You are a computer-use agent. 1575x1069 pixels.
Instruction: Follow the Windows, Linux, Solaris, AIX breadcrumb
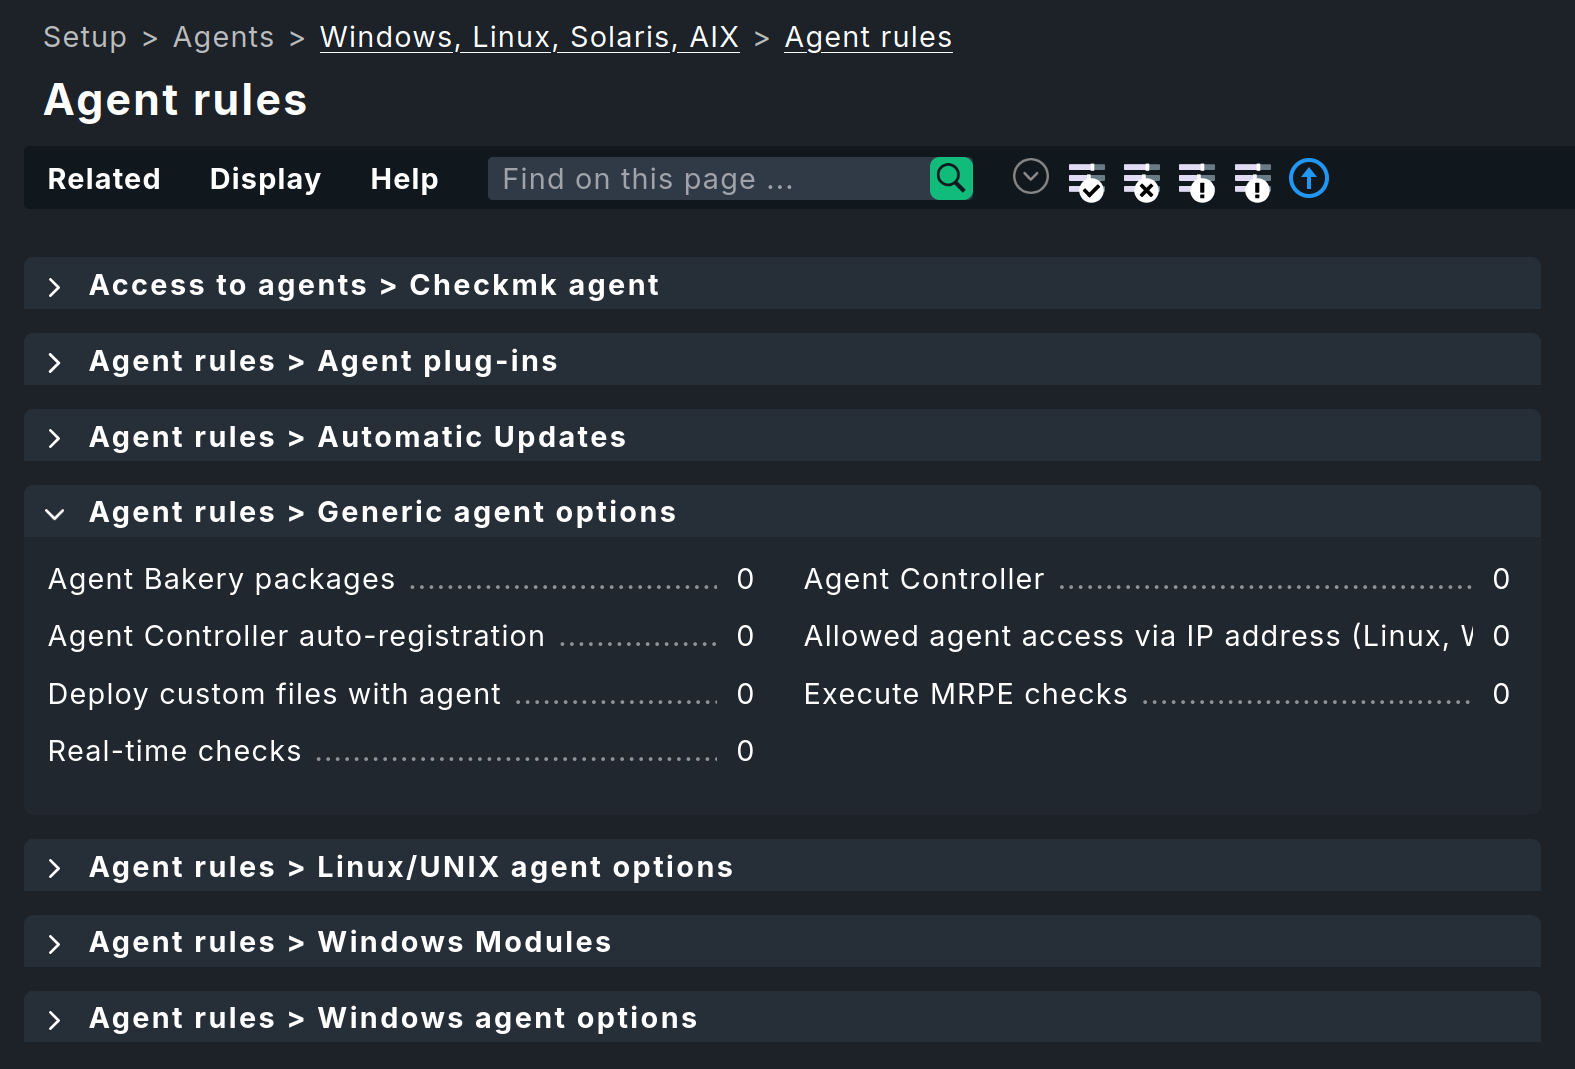coord(529,36)
